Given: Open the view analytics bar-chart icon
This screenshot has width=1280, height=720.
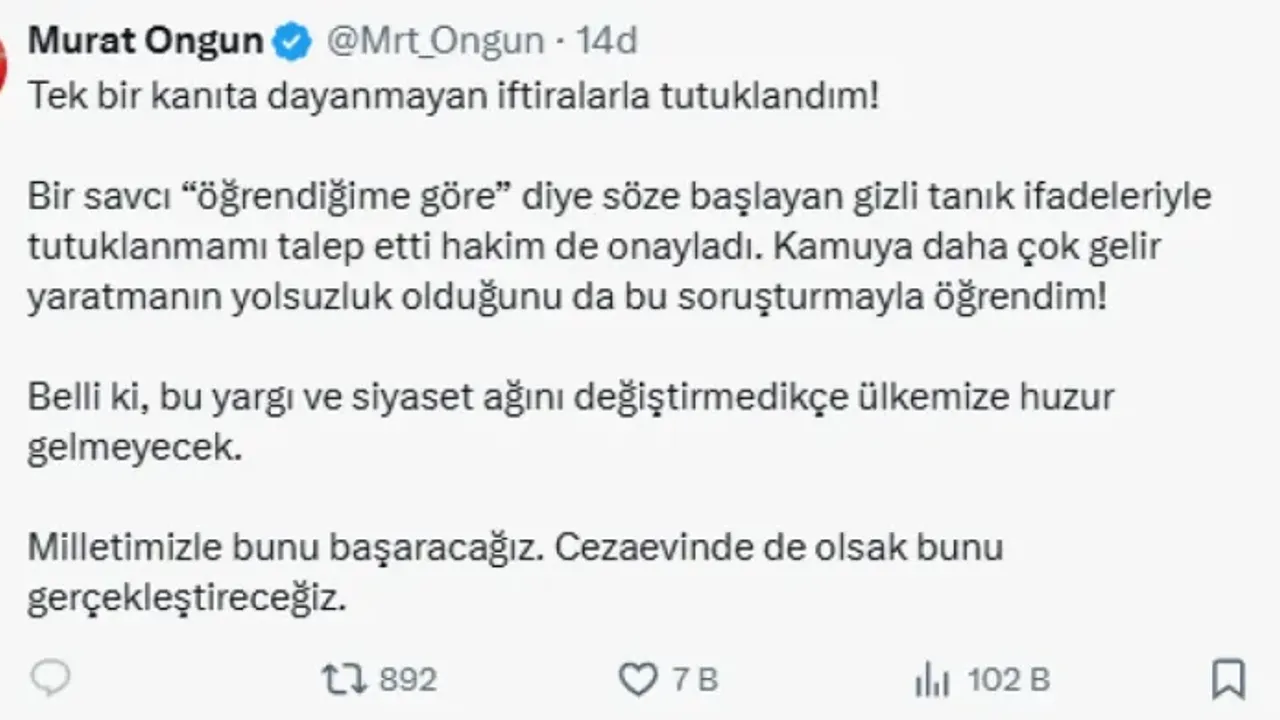Looking at the screenshot, I should tap(932, 681).
